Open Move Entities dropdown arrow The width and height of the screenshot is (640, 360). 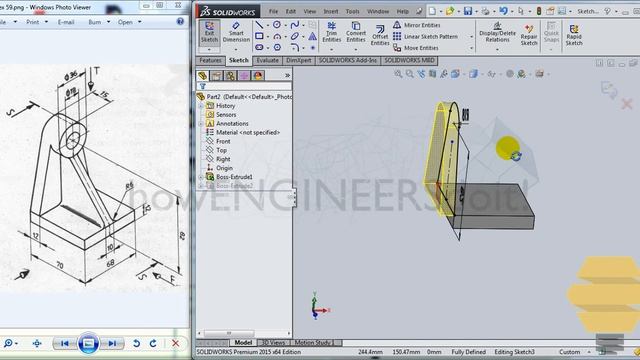tap(471, 48)
